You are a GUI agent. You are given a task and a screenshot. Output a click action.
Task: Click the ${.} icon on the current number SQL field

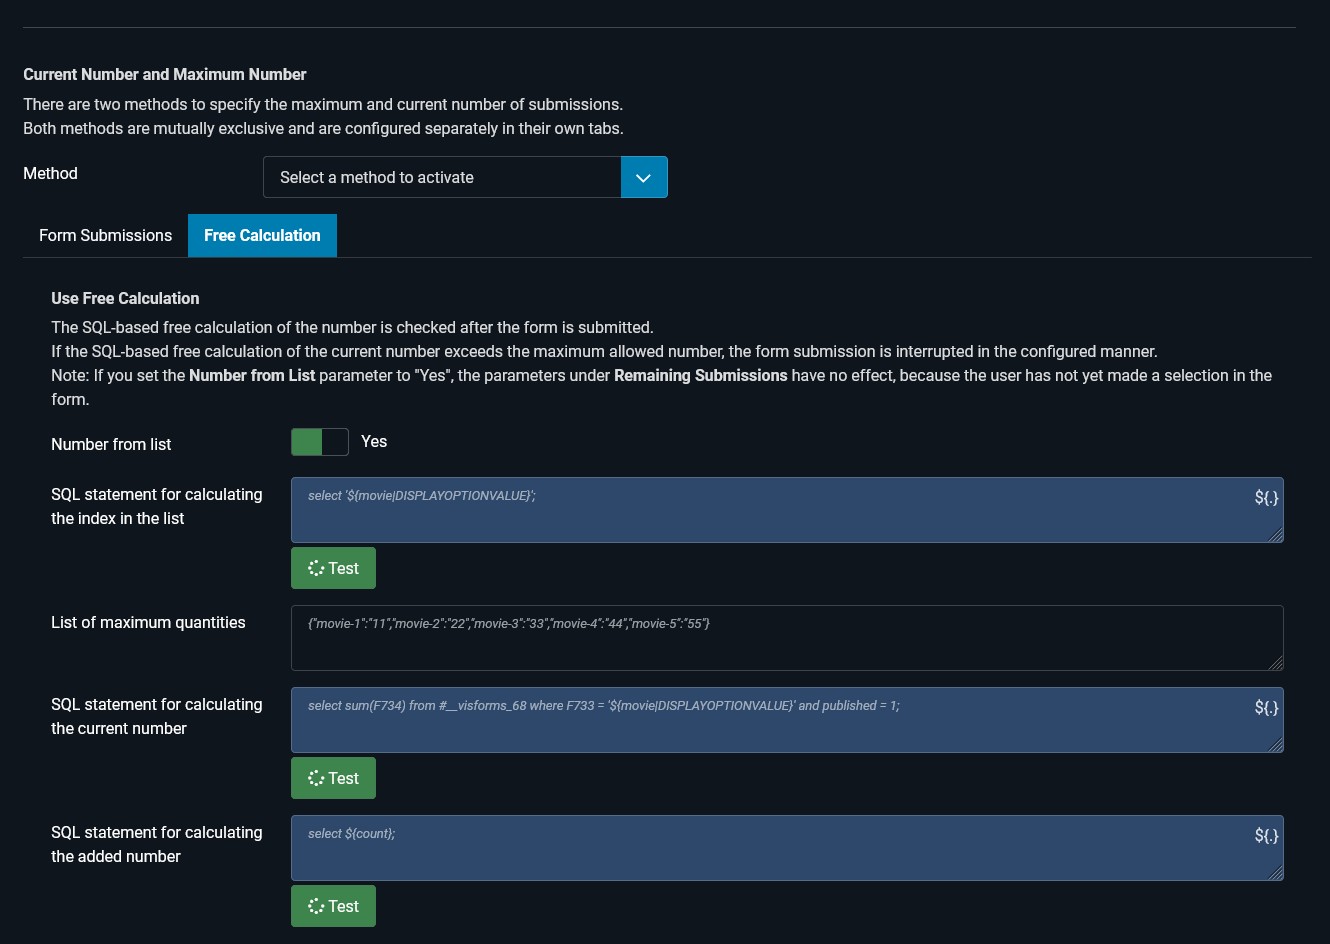pos(1267,707)
